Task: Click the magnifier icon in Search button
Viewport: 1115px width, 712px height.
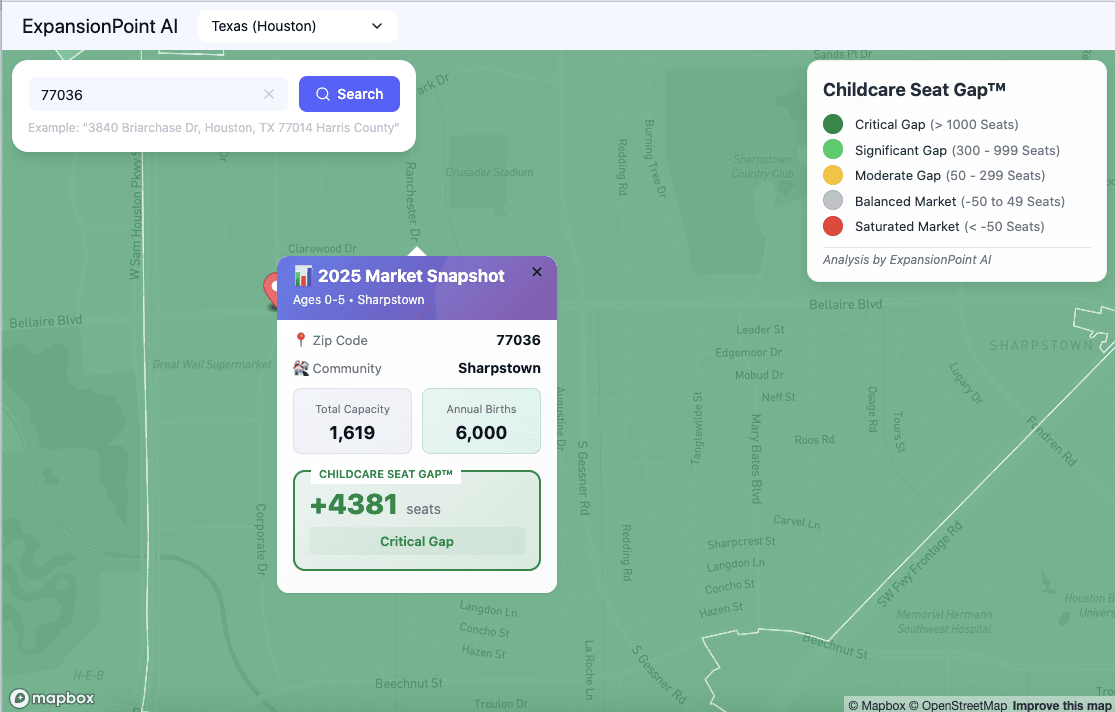Action: coord(323,94)
